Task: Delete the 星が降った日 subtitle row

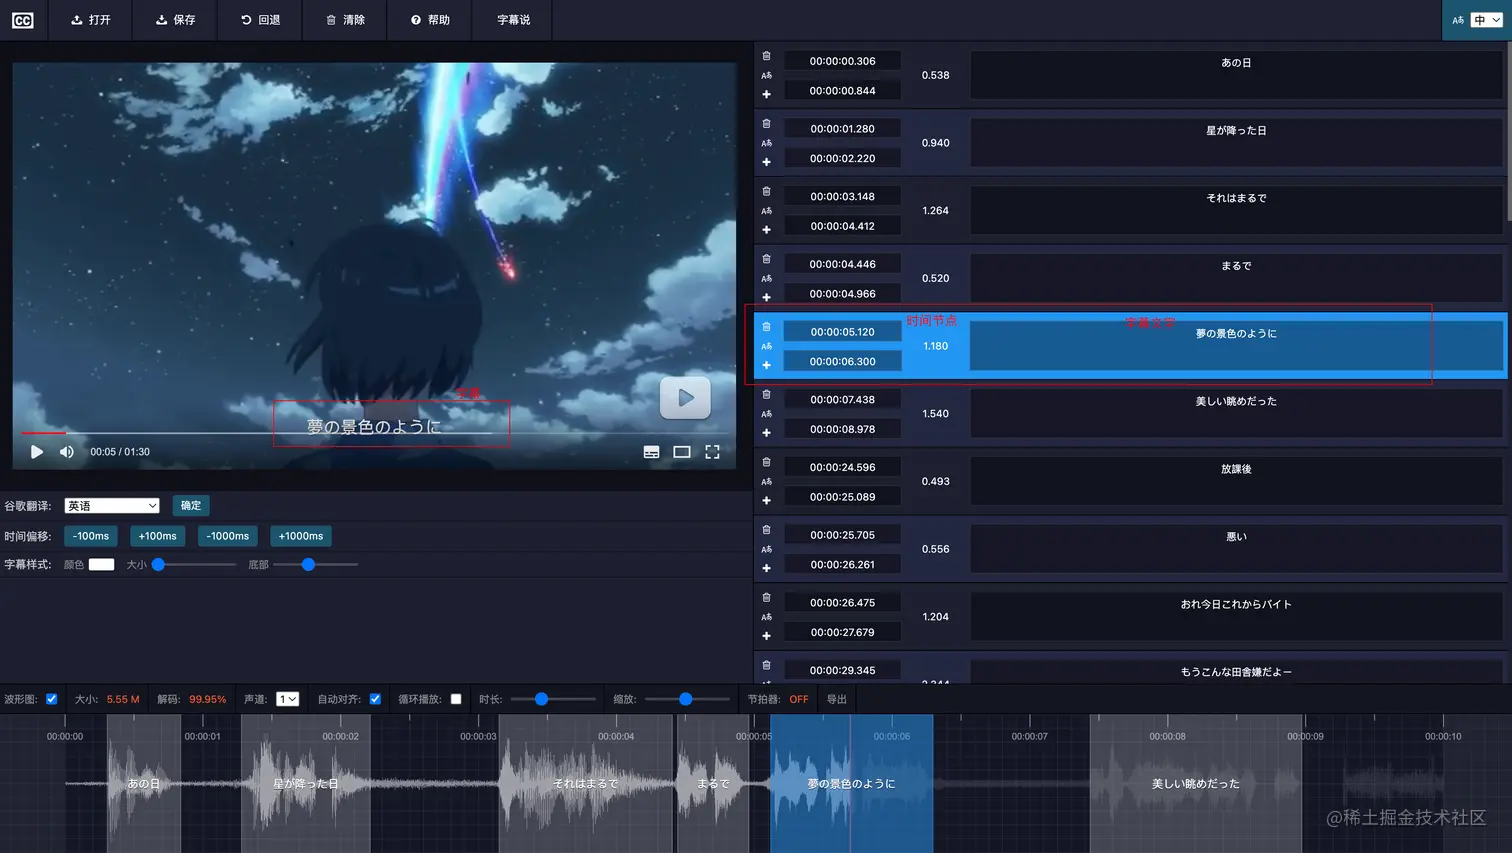Action: click(x=766, y=124)
